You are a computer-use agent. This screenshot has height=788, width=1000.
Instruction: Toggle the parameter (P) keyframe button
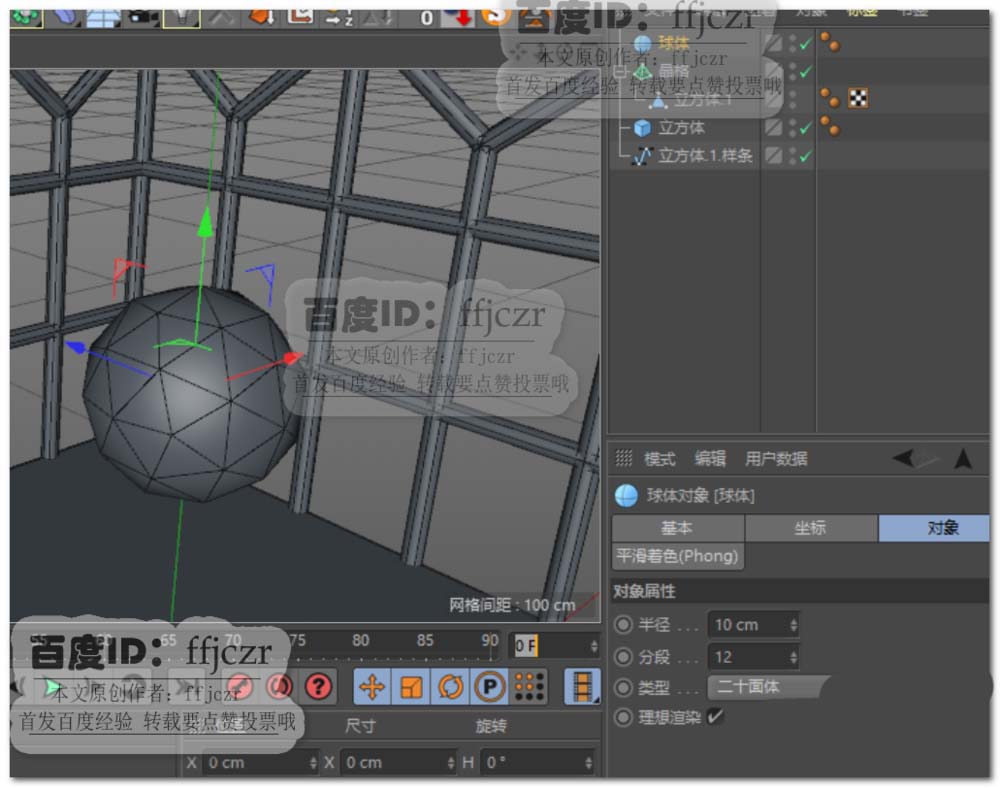tap(489, 687)
